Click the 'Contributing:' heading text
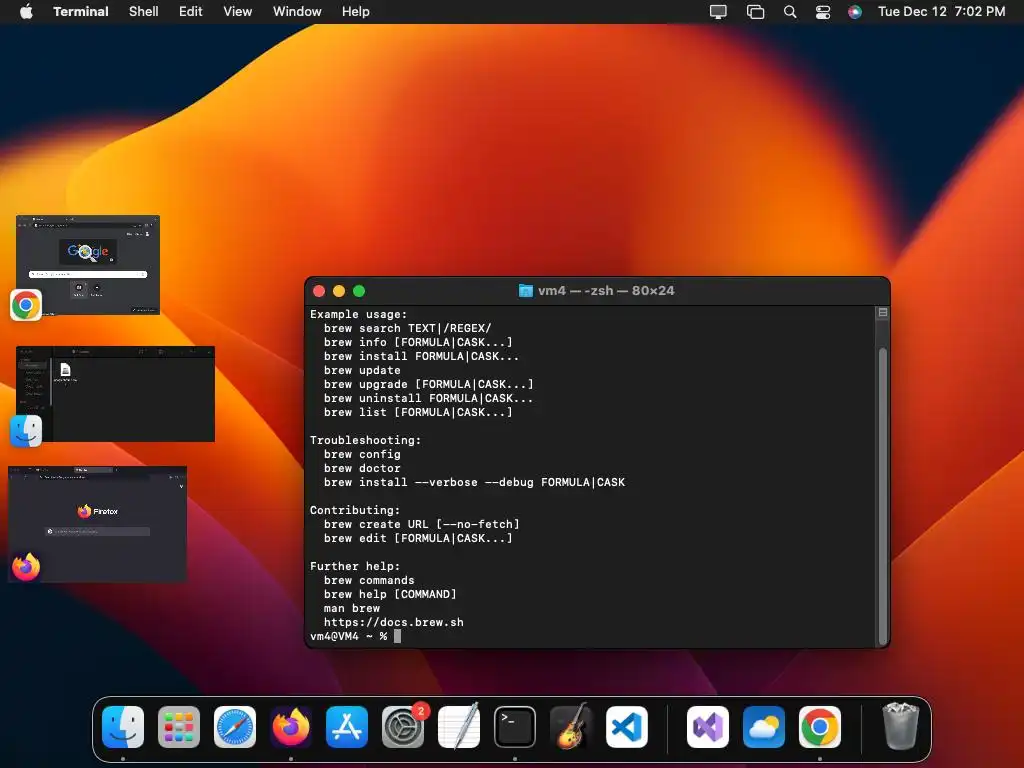 [355, 510]
